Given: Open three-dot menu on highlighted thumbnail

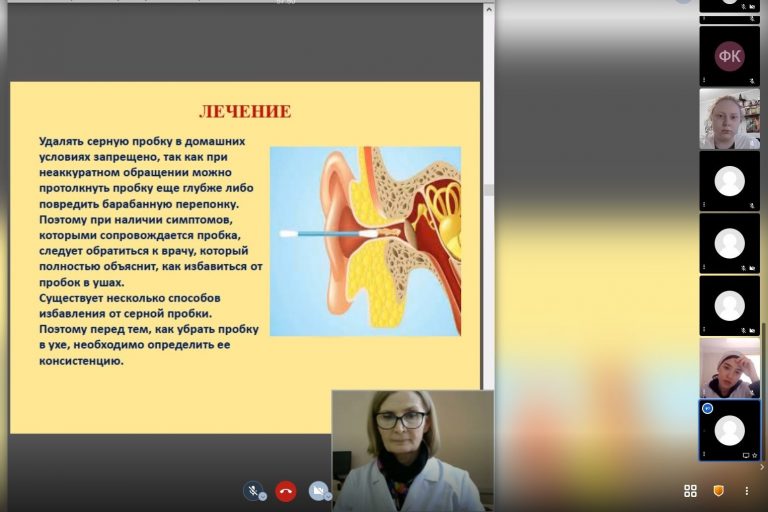Looking at the screenshot, I should [704, 454].
